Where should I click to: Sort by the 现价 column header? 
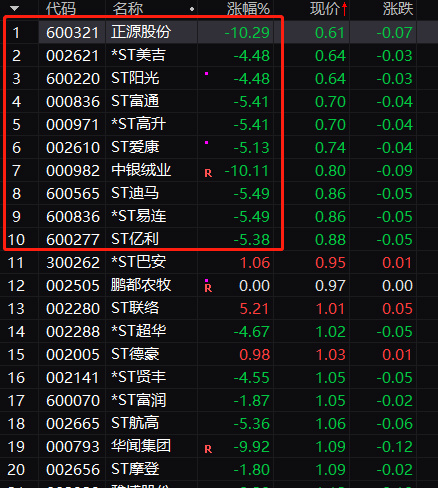tap(325, 9)
